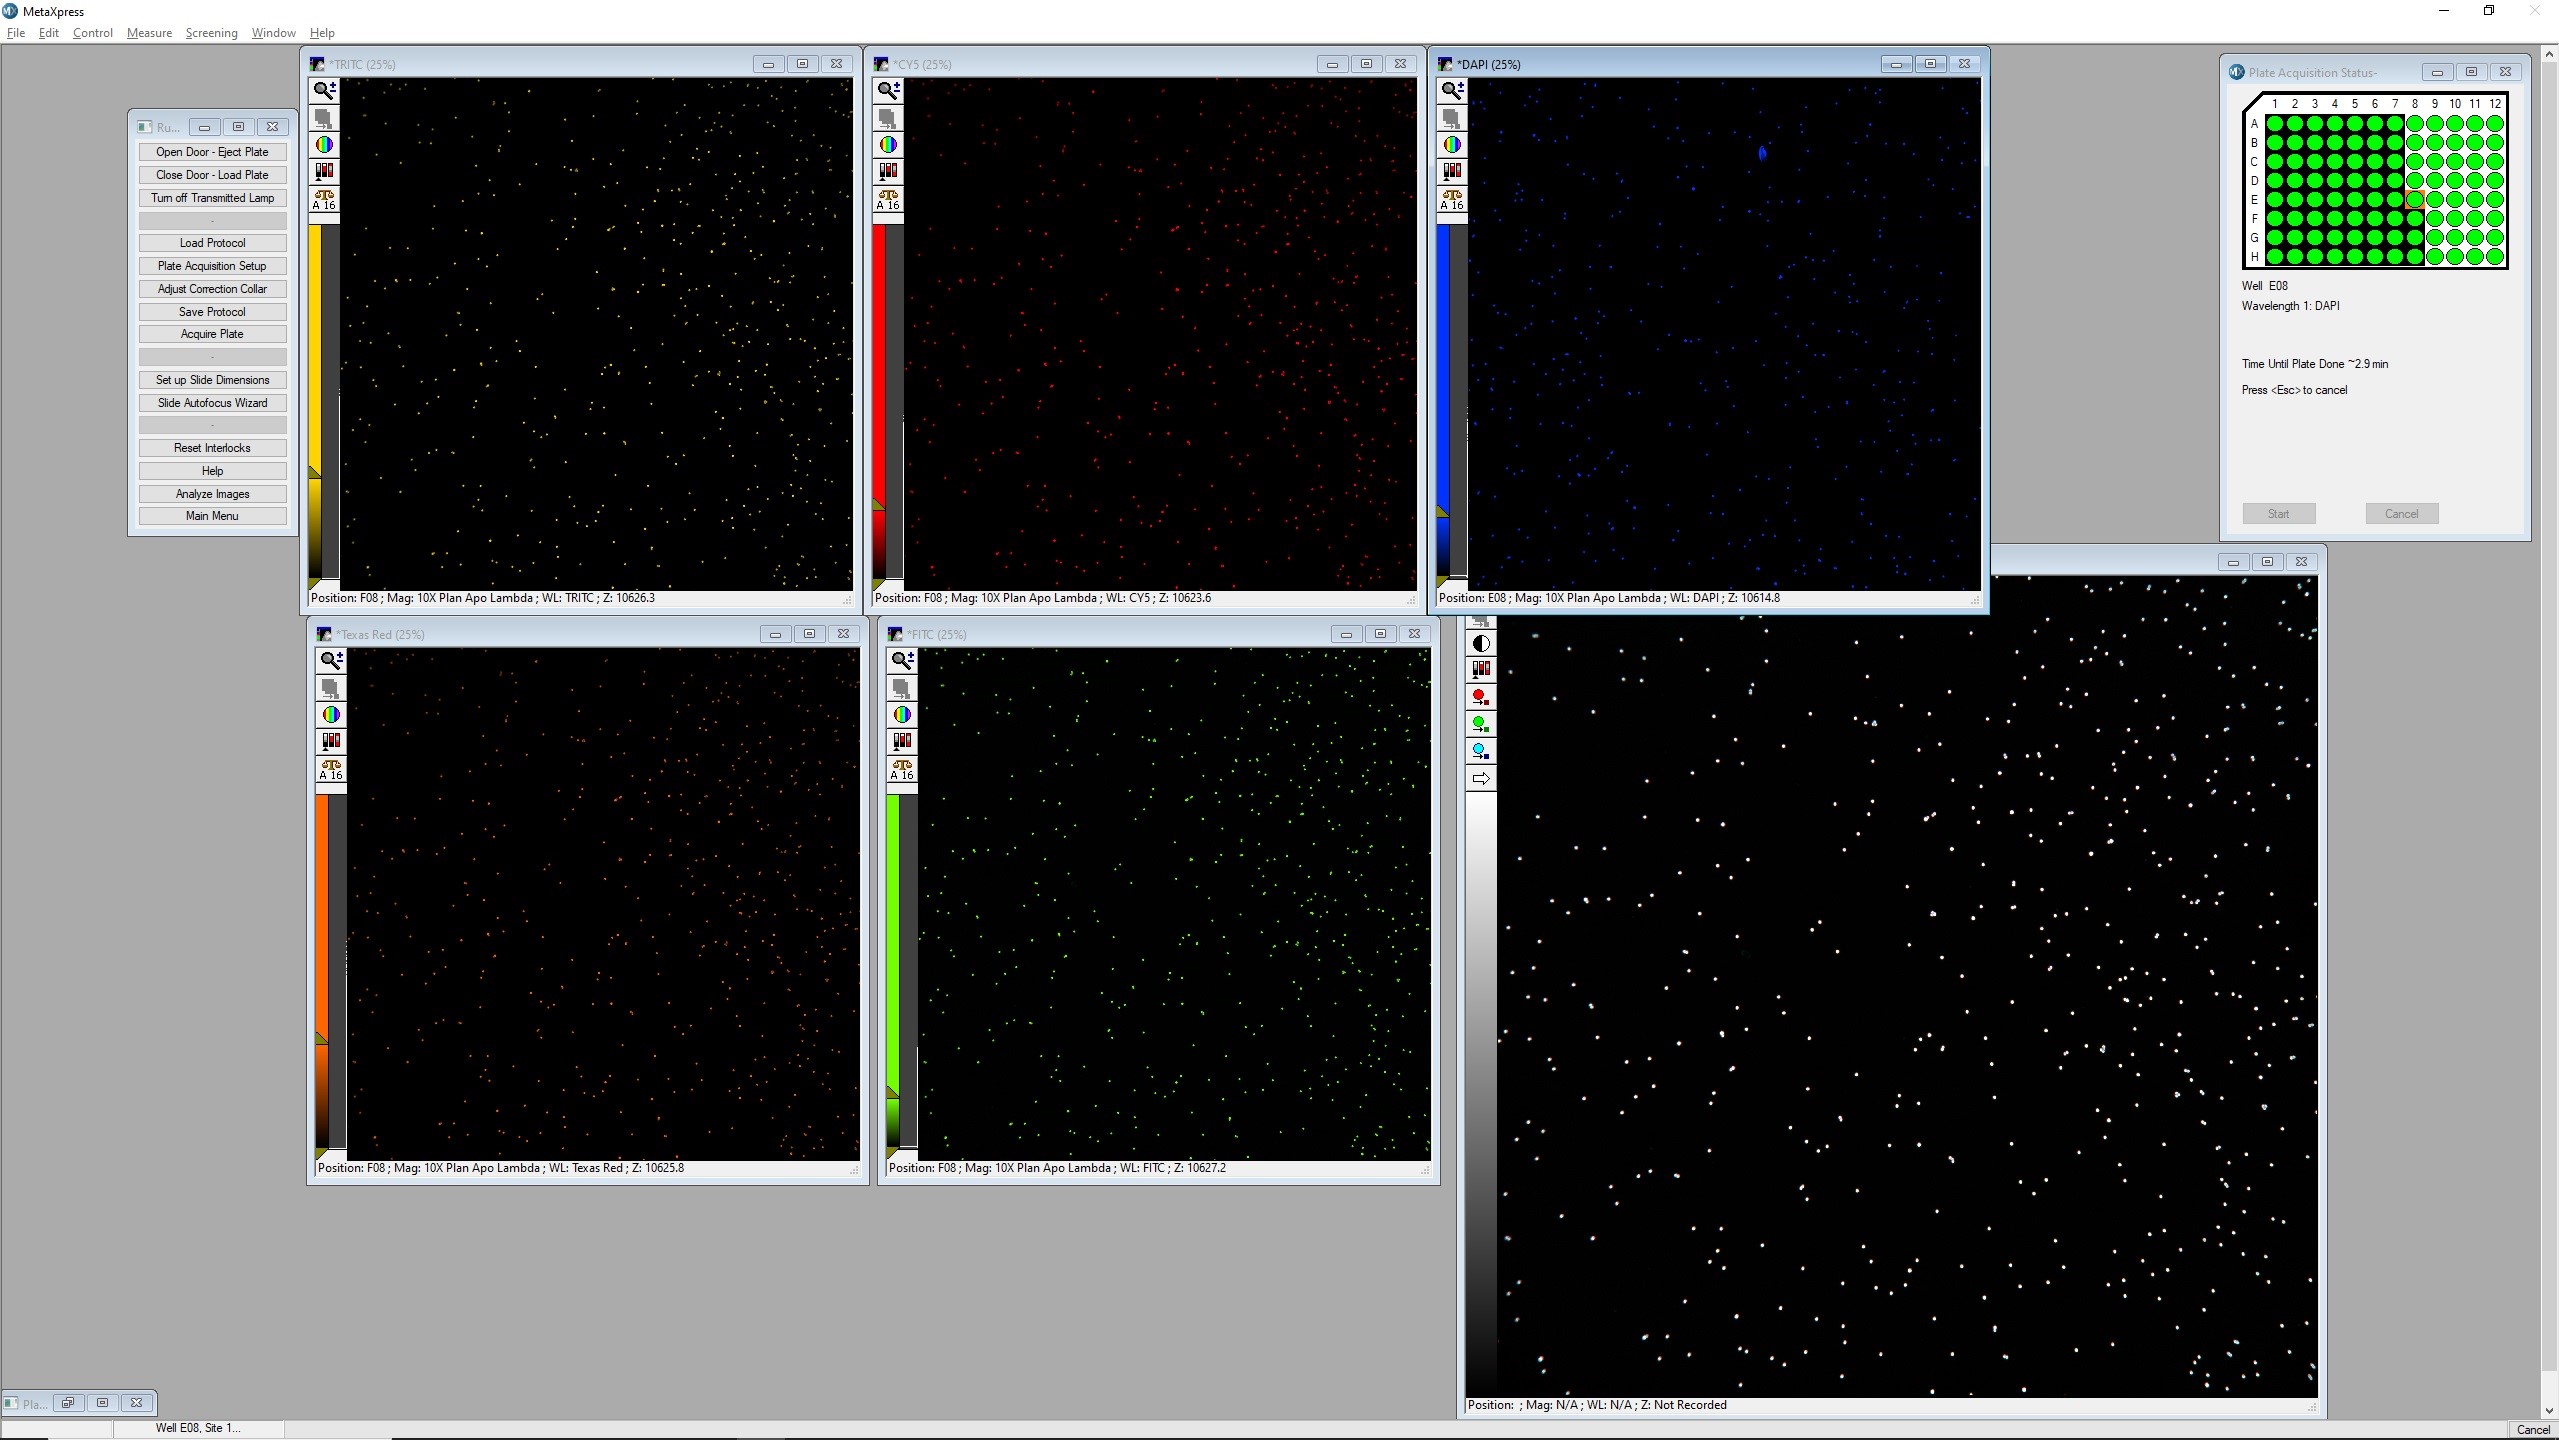Select well A12 in plate map
2559x1440 pixels.
[2494, 123]
